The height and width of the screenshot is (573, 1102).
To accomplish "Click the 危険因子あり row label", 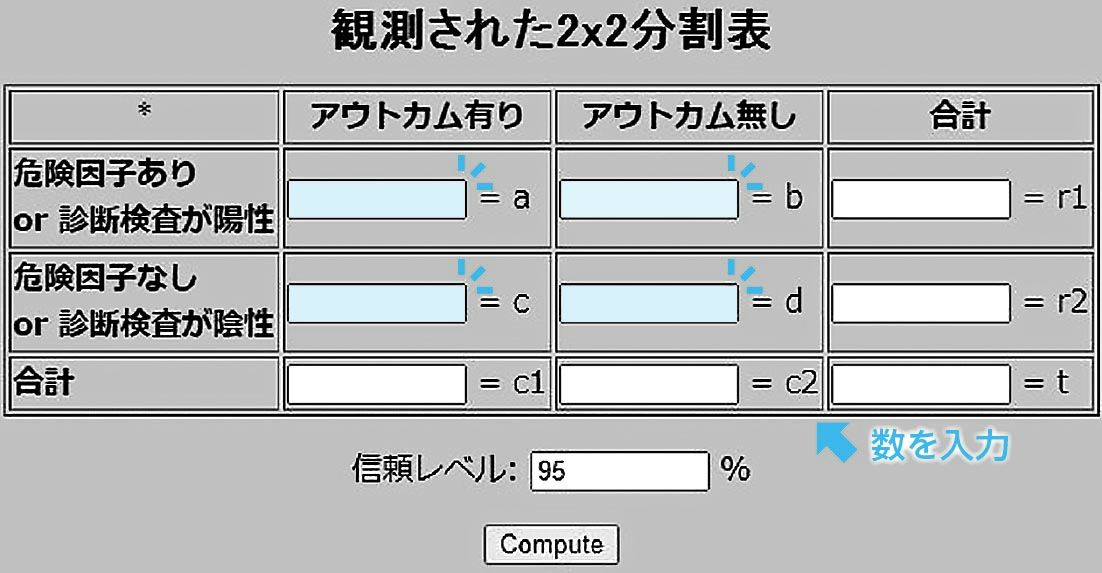I will click(105, 173).
